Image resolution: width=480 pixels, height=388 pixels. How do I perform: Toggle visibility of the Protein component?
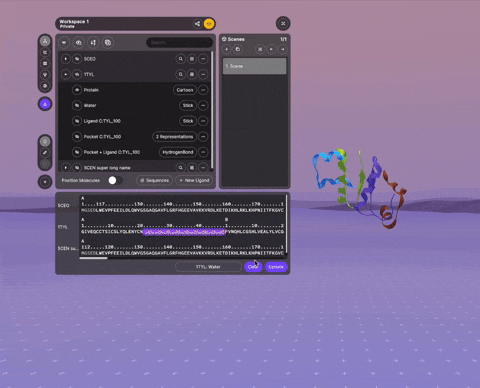coord(77,90)
